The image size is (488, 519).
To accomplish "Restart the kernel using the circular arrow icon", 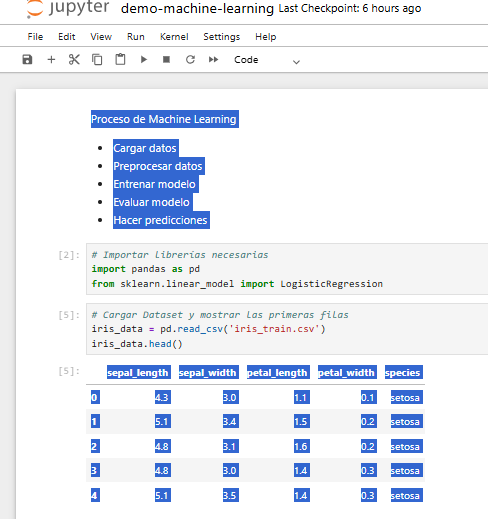I will [x=190, y=60].
